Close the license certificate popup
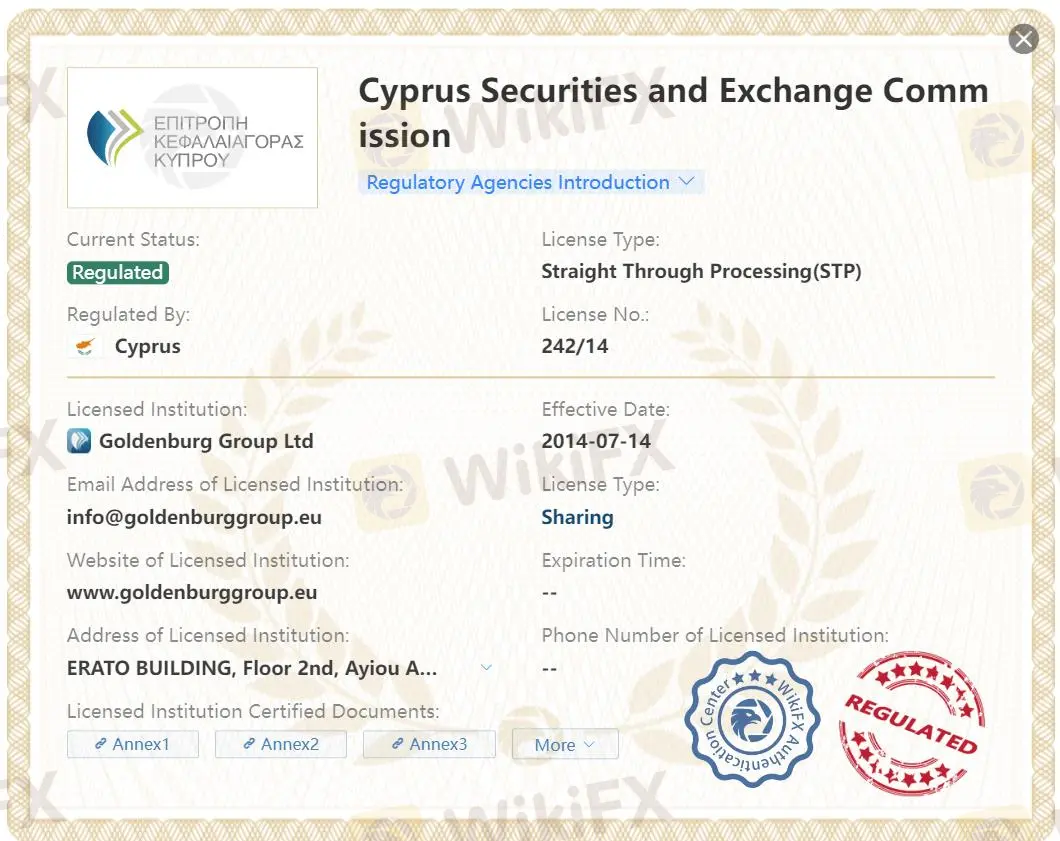 [x=1023, y=39]
